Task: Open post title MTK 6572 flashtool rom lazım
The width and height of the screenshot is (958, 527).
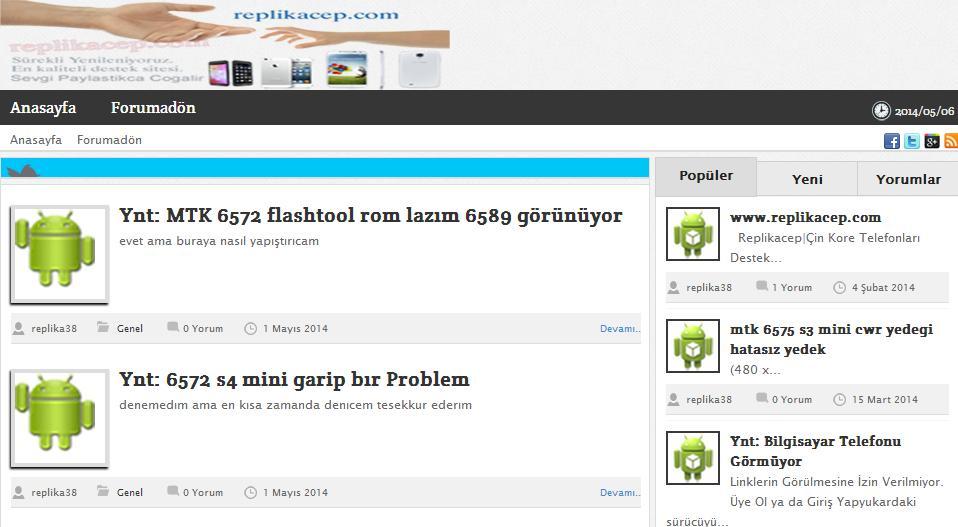Action: [x=370, y=216]
